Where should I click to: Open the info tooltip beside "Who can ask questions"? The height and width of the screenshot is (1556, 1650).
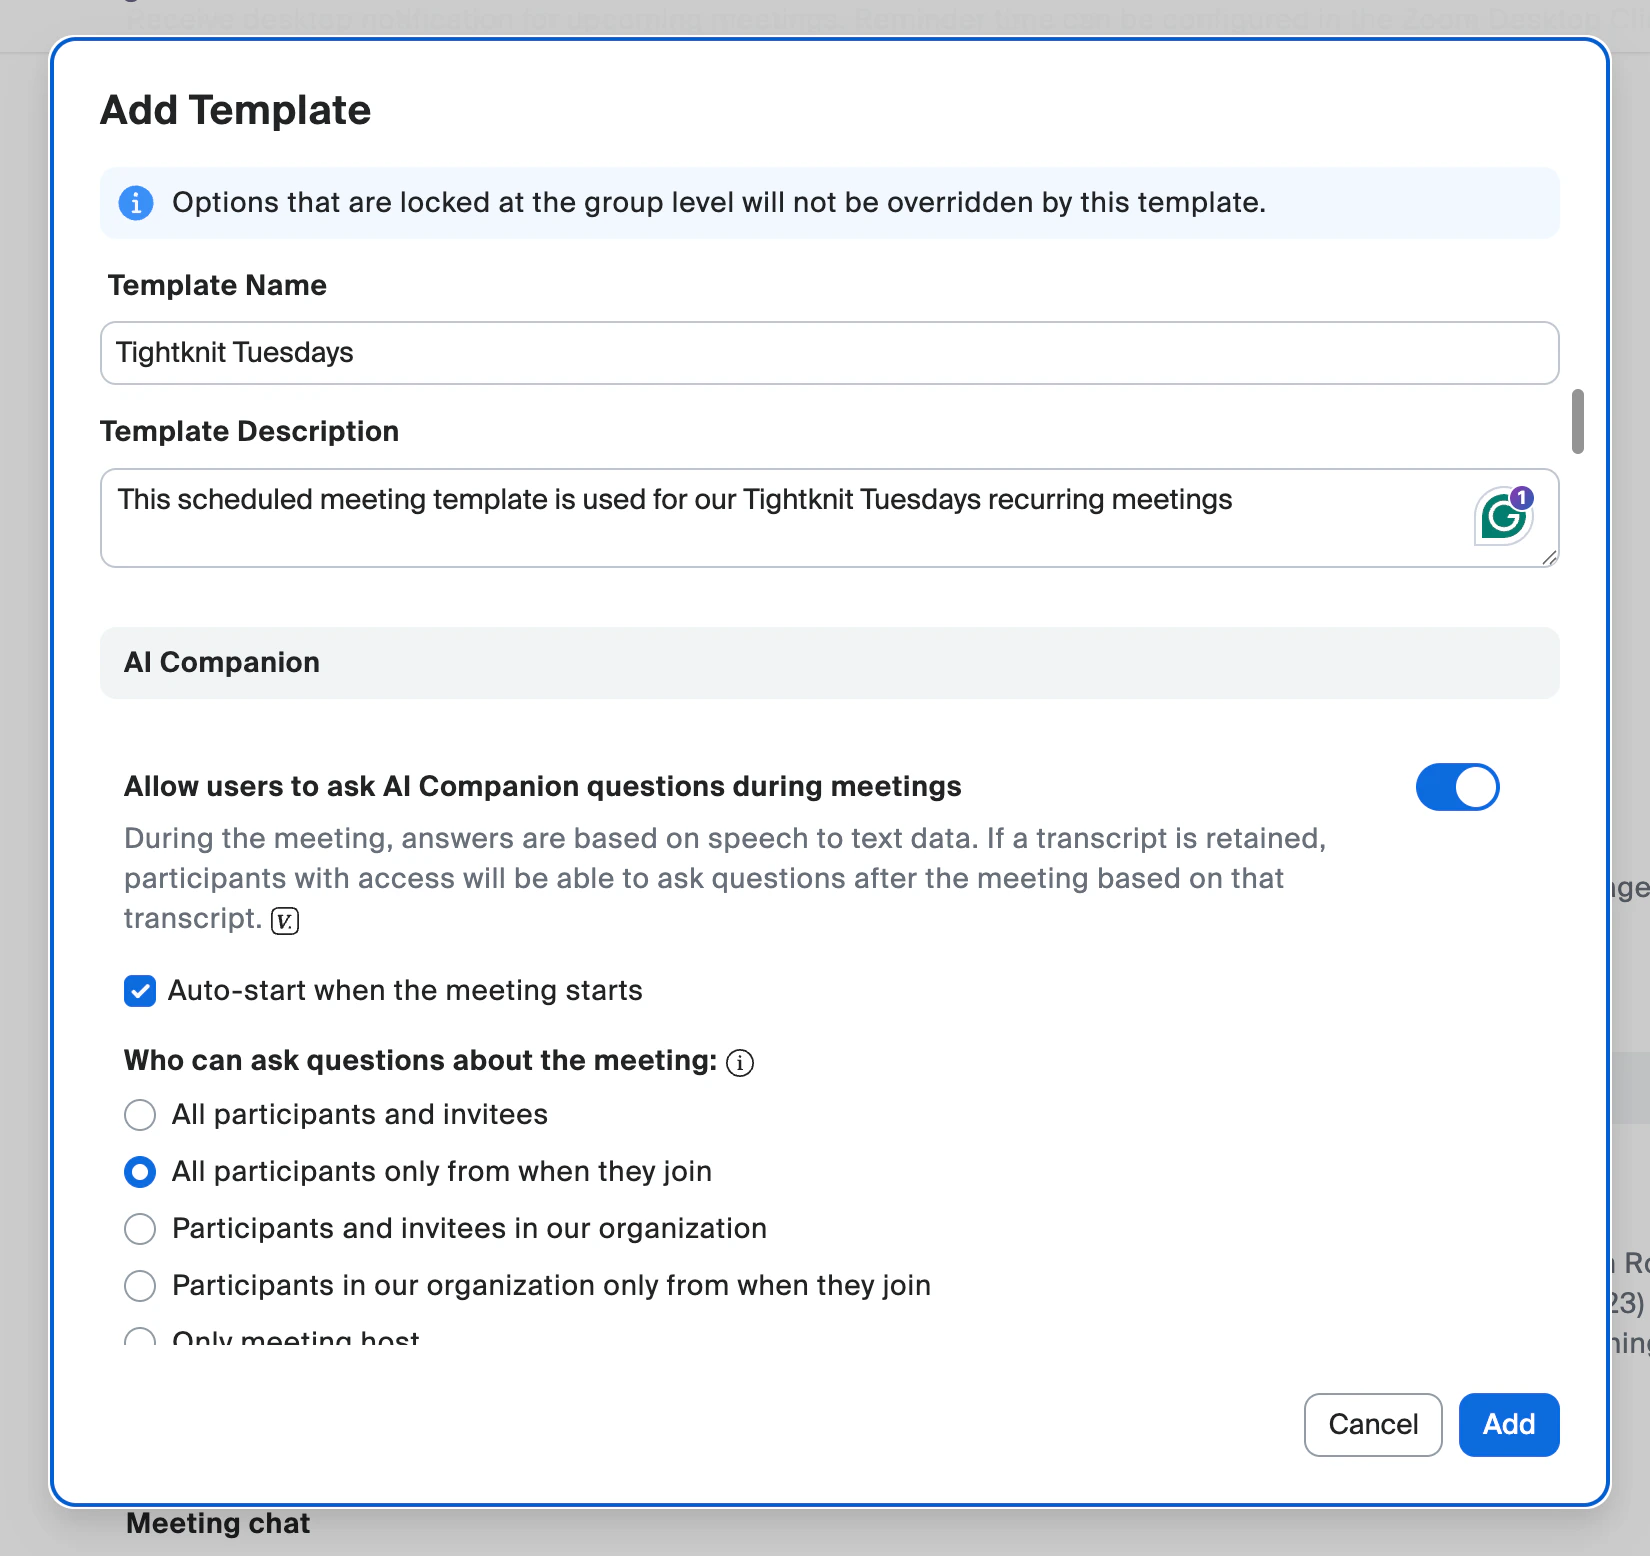[x=739, y=1062]
